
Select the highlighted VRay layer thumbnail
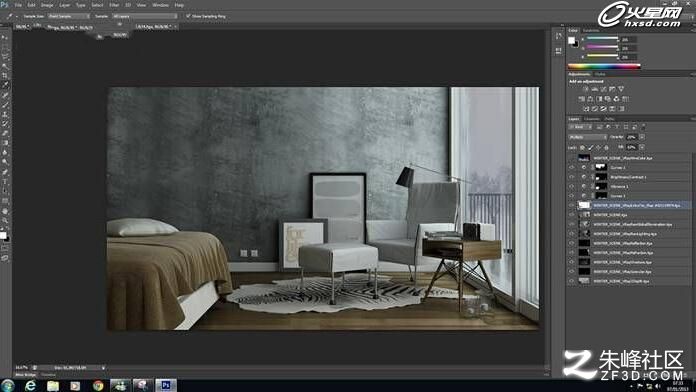coord(584,205)
